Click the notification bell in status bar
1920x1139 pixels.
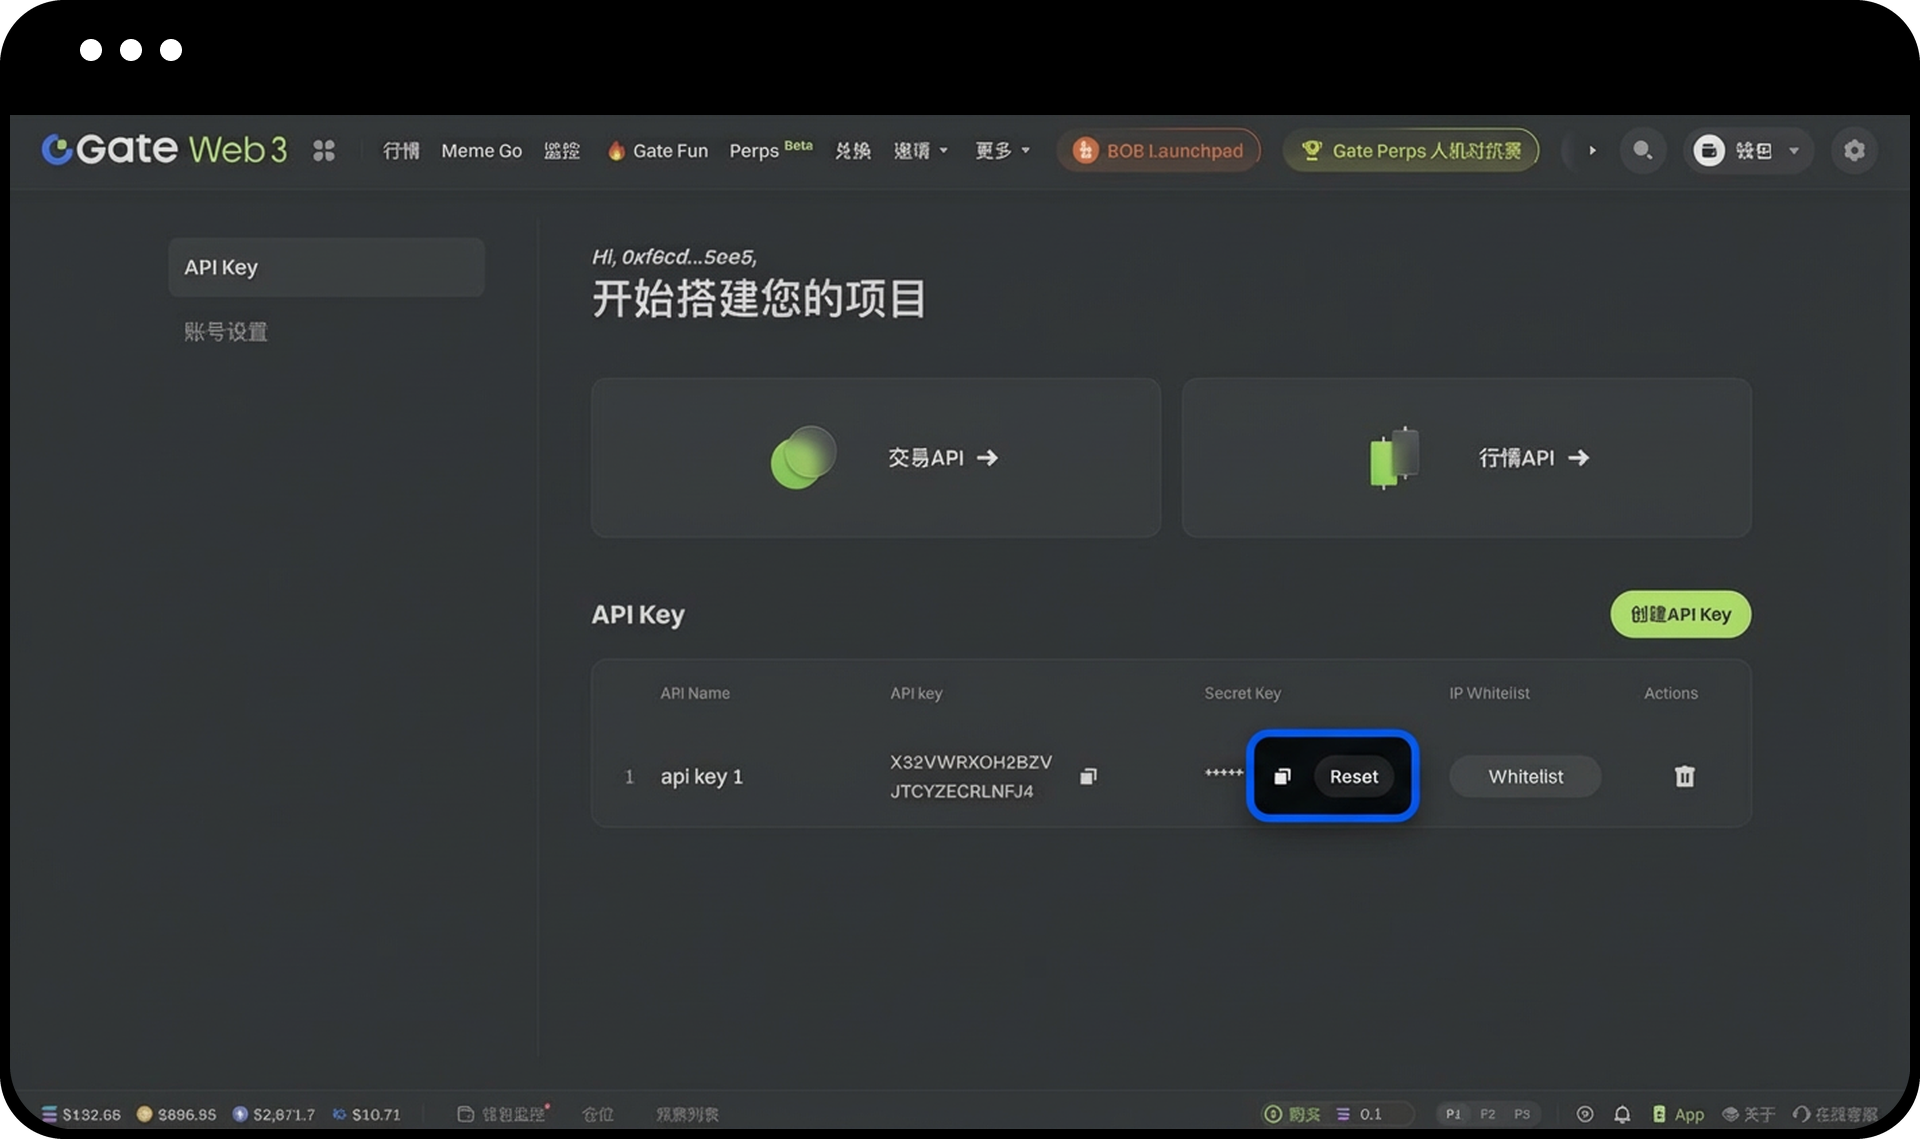[x=1622, y=1113]
